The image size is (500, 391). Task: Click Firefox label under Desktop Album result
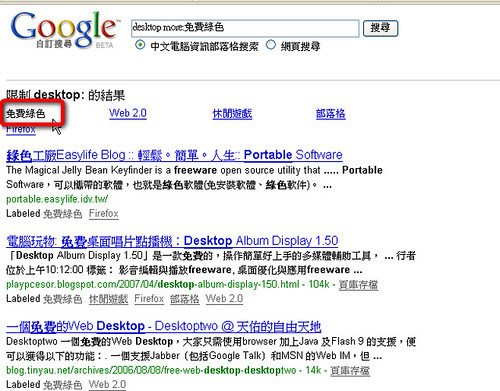pyautogui.click(x=149, y=299)
